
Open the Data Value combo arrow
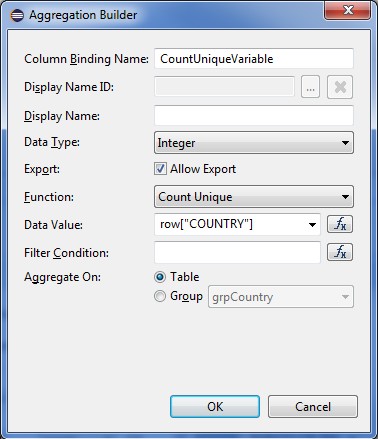[312, 225]
